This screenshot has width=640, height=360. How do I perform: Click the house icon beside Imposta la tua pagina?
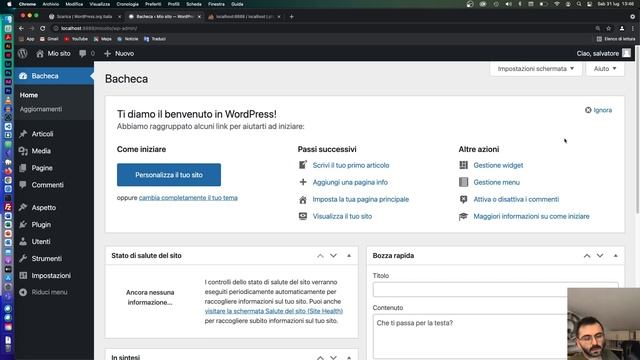coord(303,200)
